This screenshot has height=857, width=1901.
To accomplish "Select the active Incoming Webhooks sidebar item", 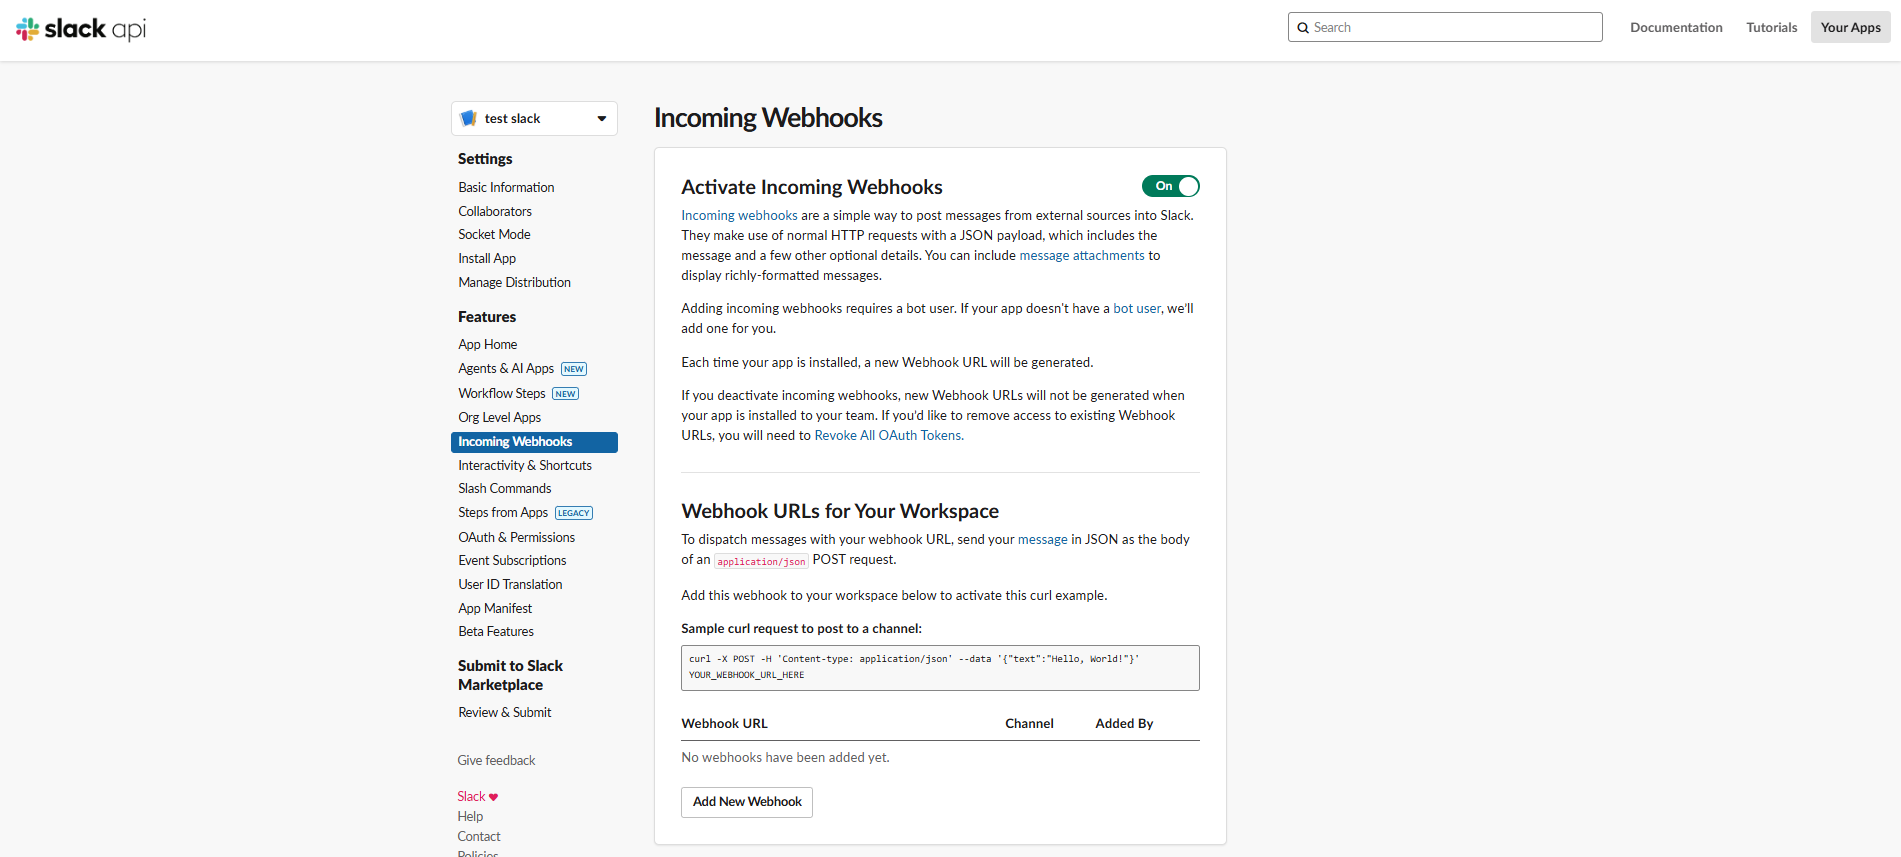I will click(534, 442).
